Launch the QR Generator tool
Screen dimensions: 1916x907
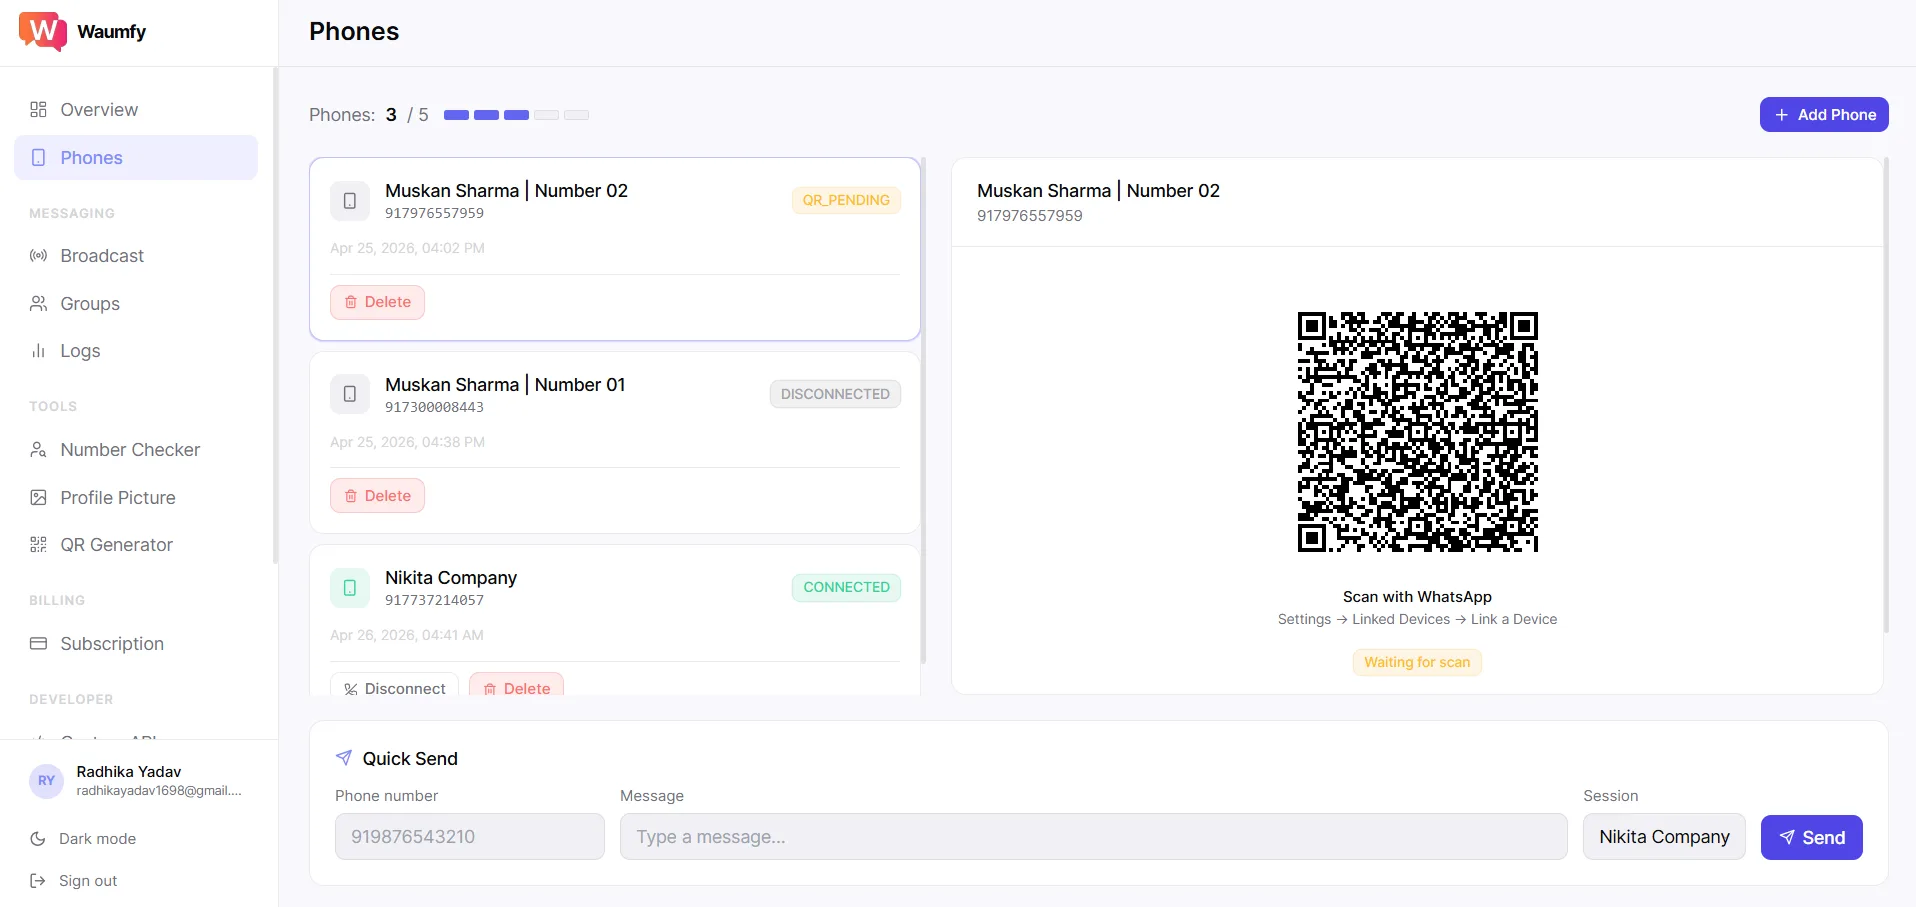(x=116, y=545)
